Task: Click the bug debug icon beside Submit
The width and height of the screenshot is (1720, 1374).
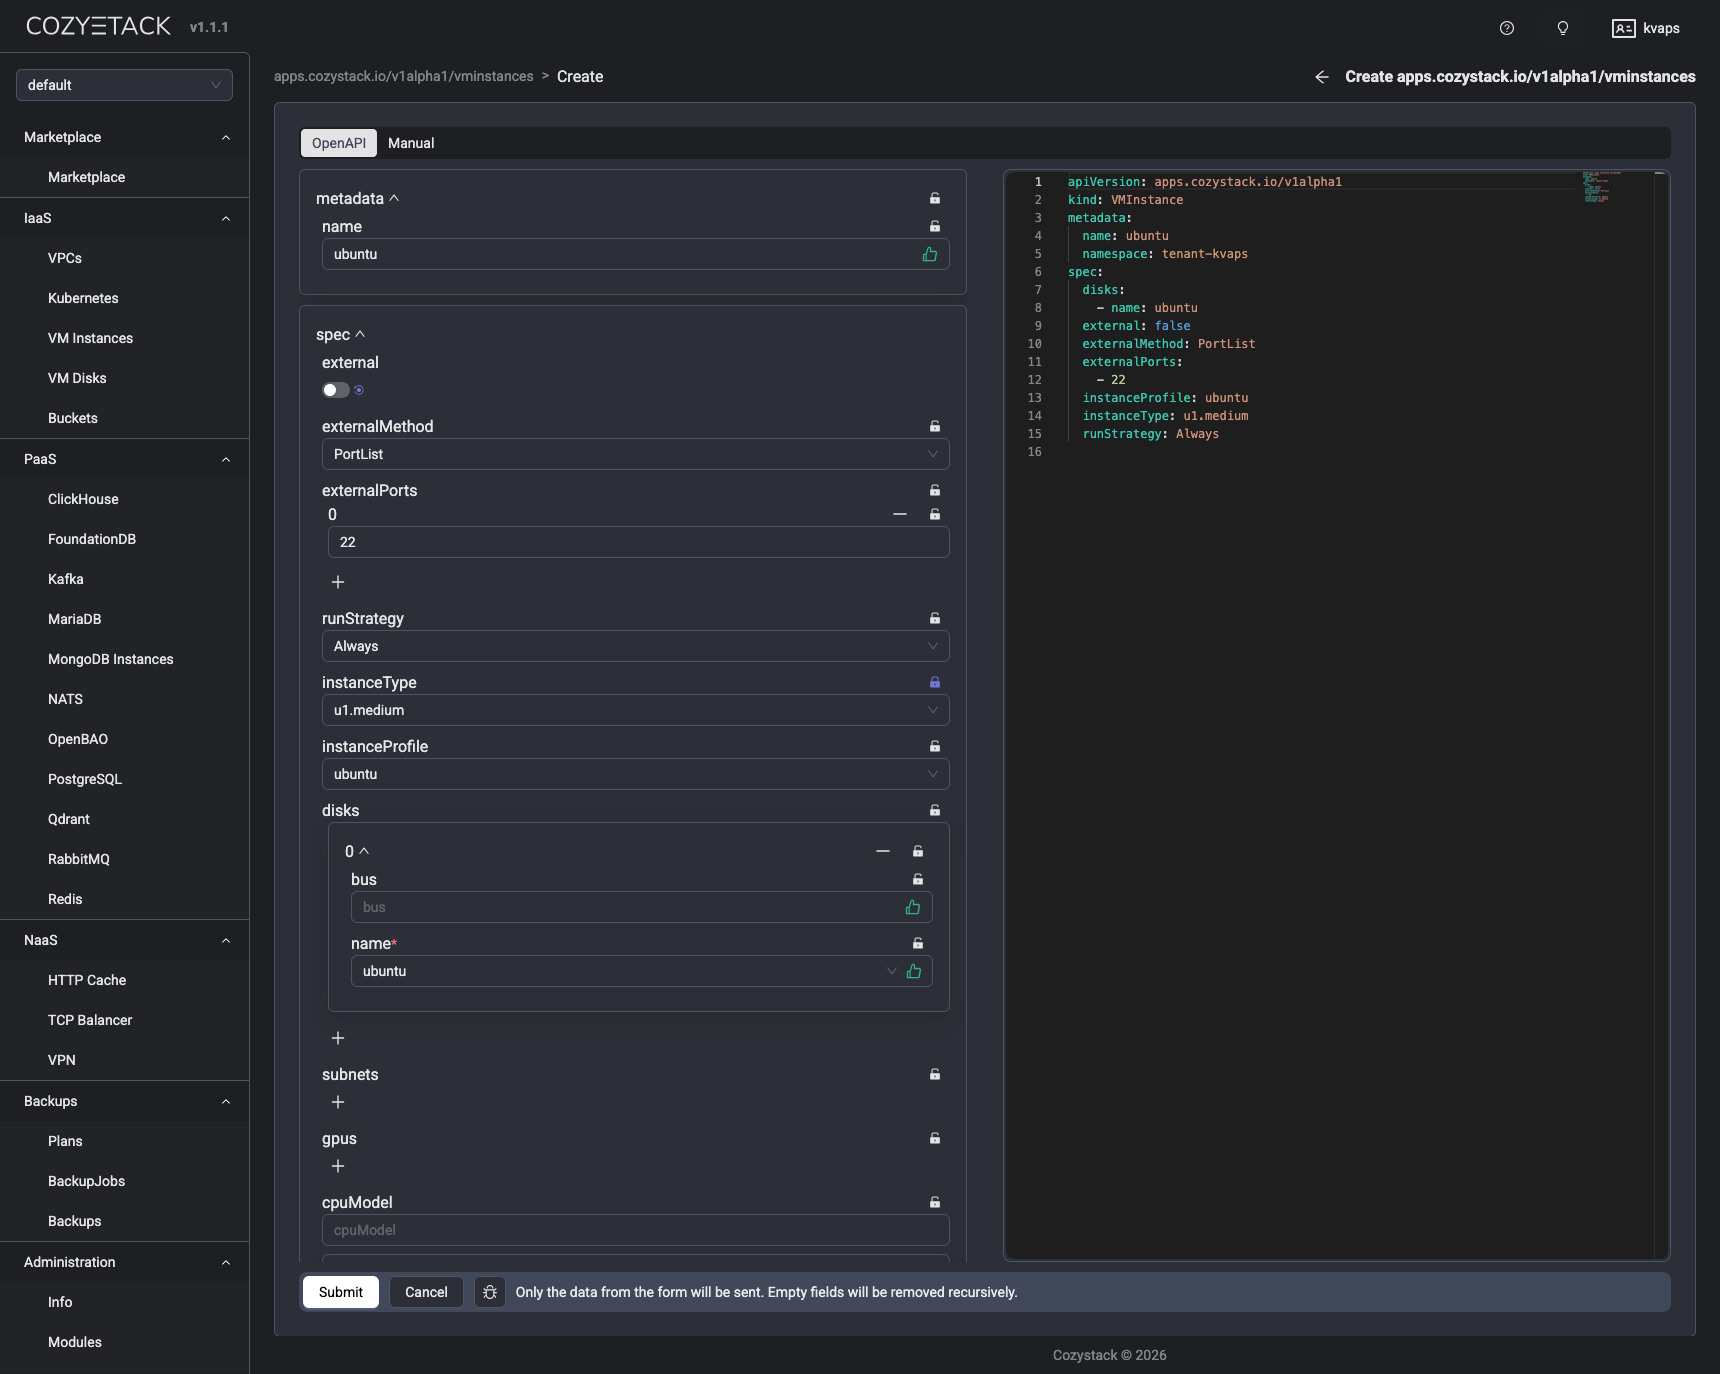Action: [x=489, y=1292]
